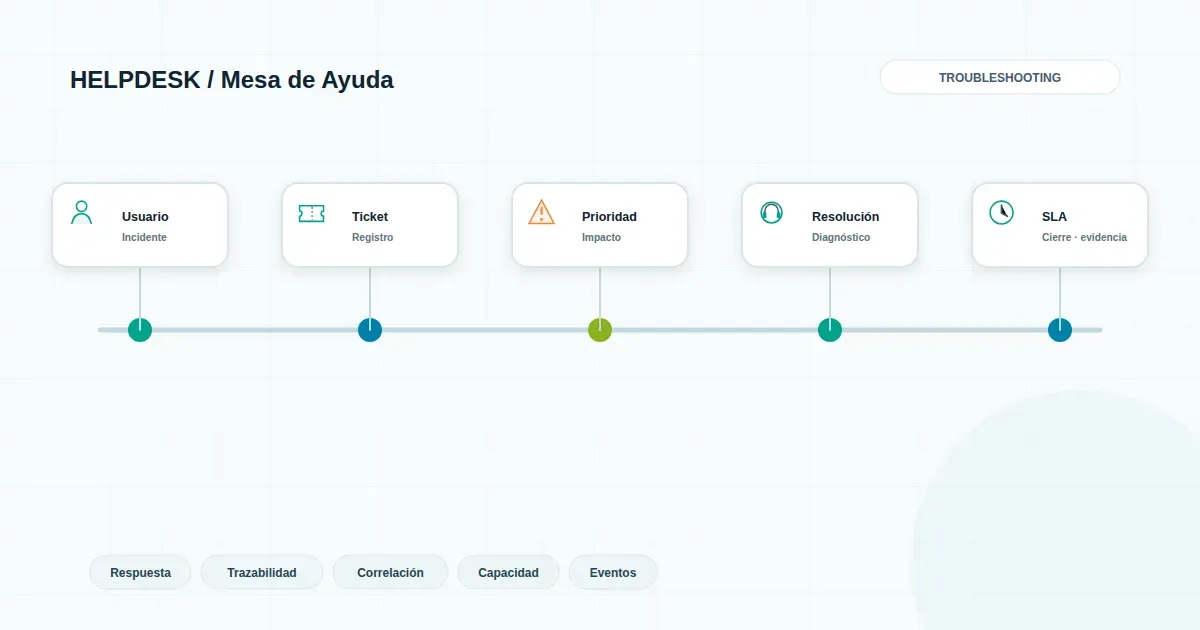This screenshot has height=630, width=1200.
Task: Click the Resolución card title
Action: pos(845,217)
